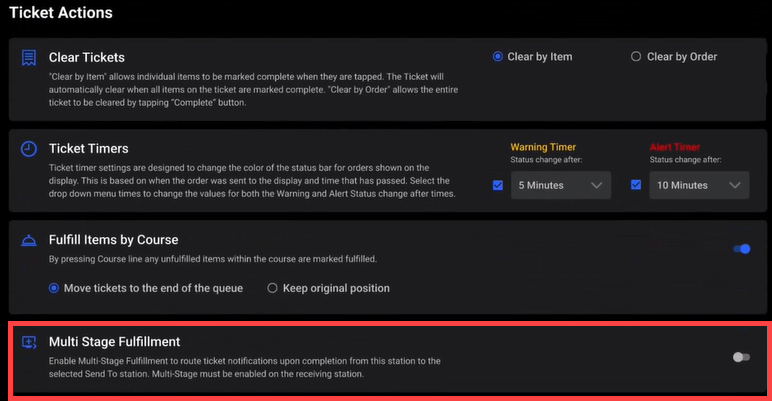Click the Ticket Actions heading
The width and height of the screenshot is (772, 401).
[61, 13]
